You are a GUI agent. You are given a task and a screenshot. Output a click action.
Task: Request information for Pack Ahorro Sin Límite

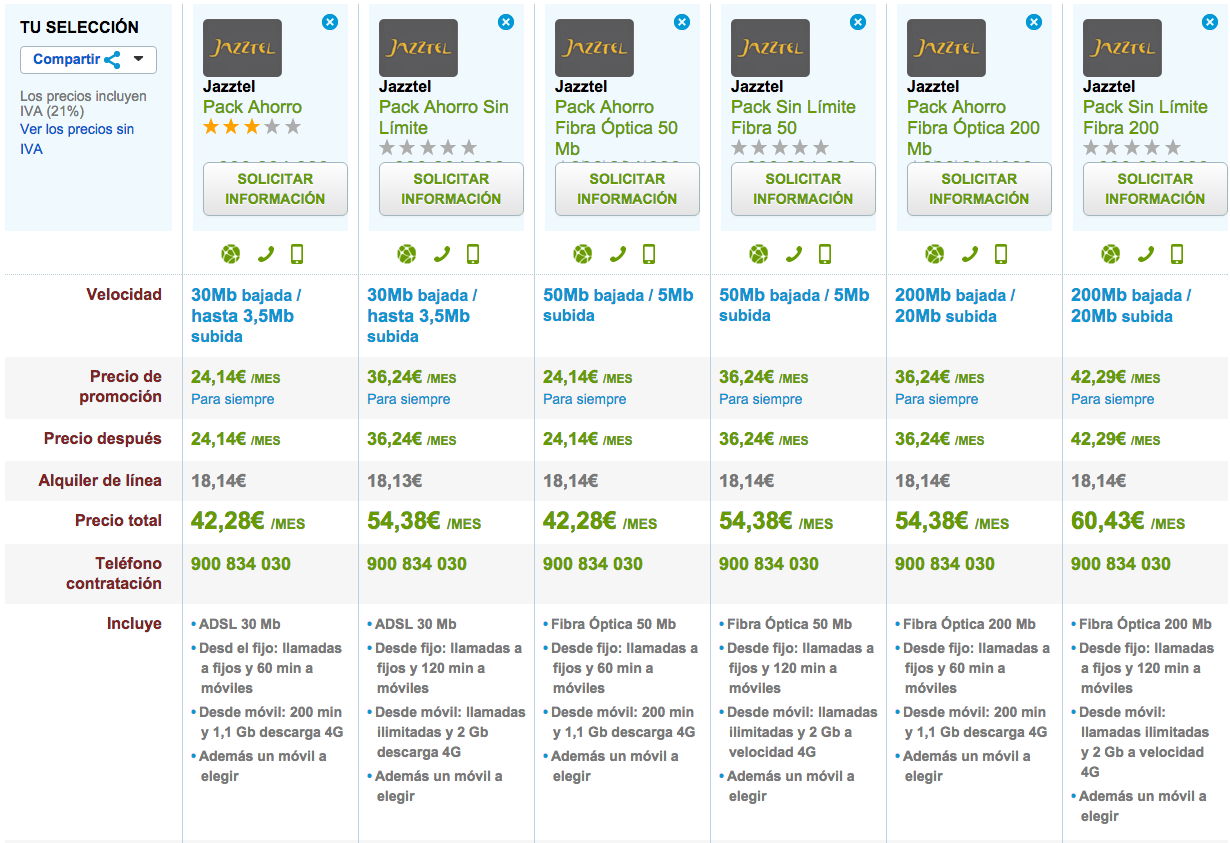coord(451,189)
